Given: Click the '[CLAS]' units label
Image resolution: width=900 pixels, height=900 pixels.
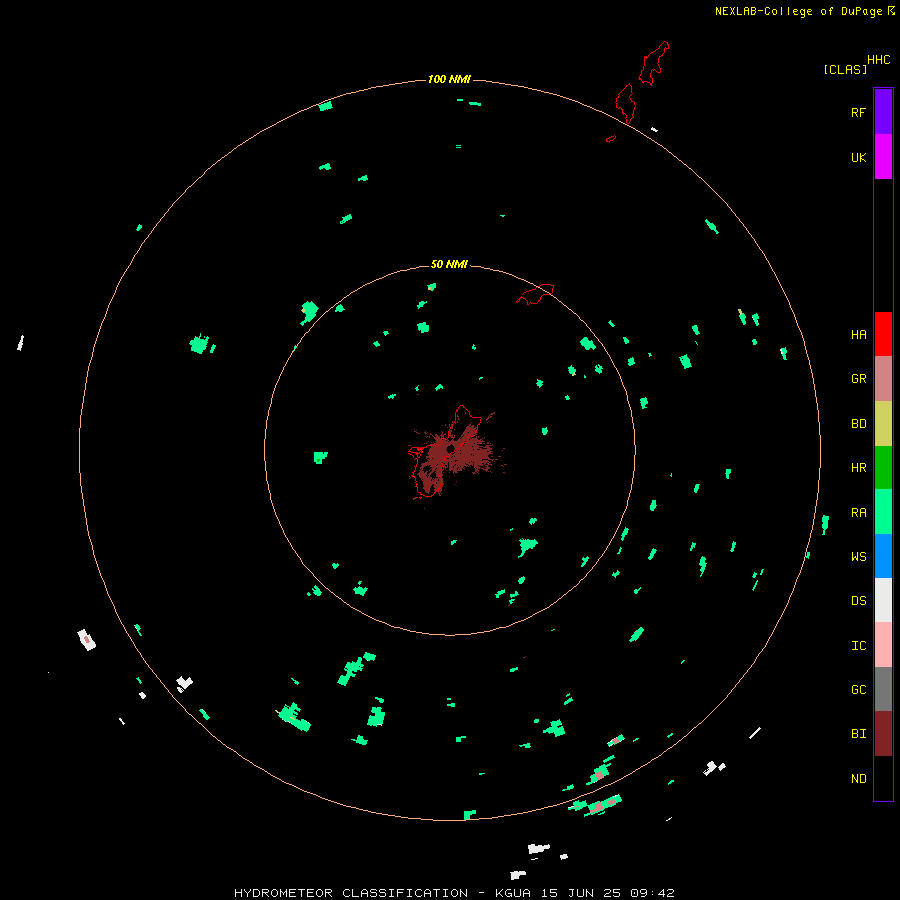Looking at the screenshot, I should click(x=845, y=69).
